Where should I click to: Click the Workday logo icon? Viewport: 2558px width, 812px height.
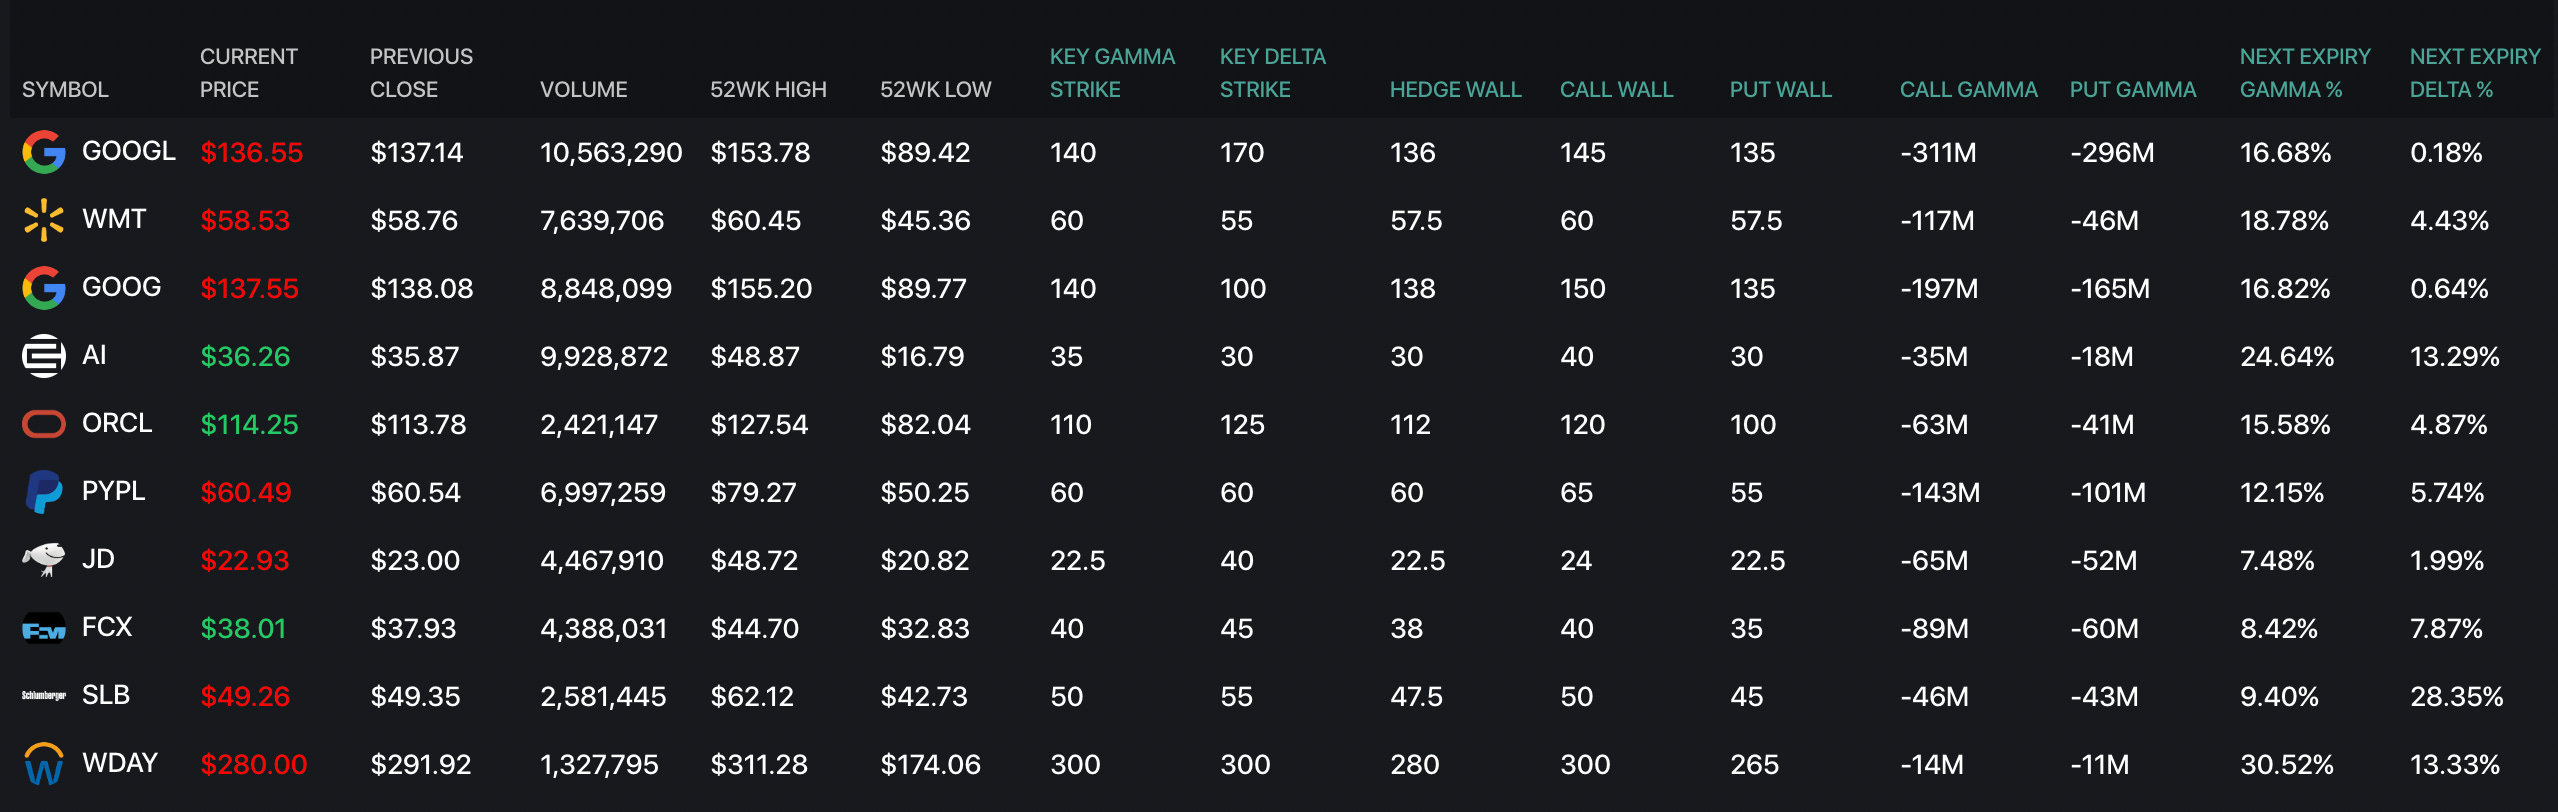point(44,765)
